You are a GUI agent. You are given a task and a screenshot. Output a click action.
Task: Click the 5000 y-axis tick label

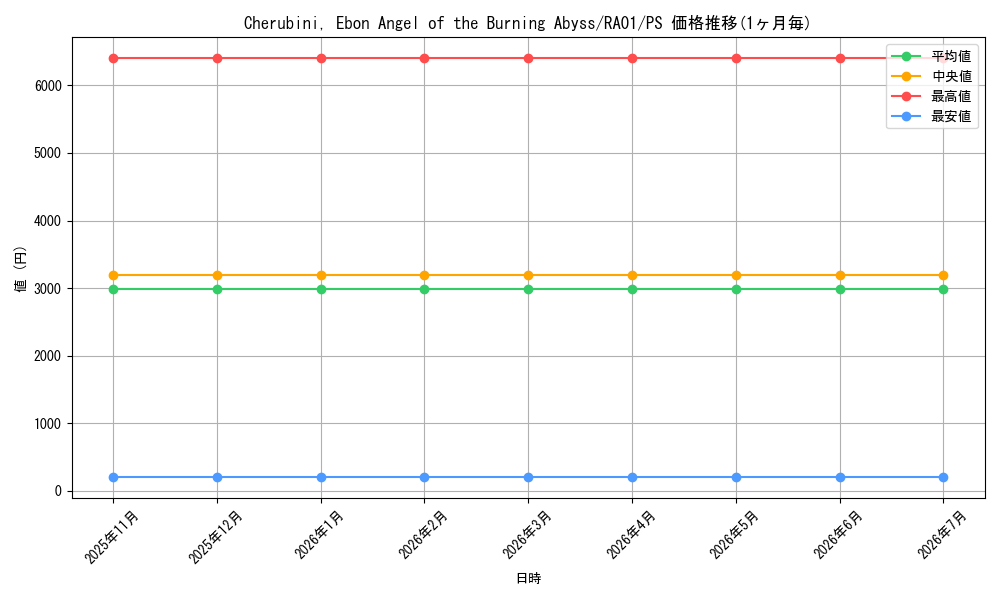[x=48, y=154]
